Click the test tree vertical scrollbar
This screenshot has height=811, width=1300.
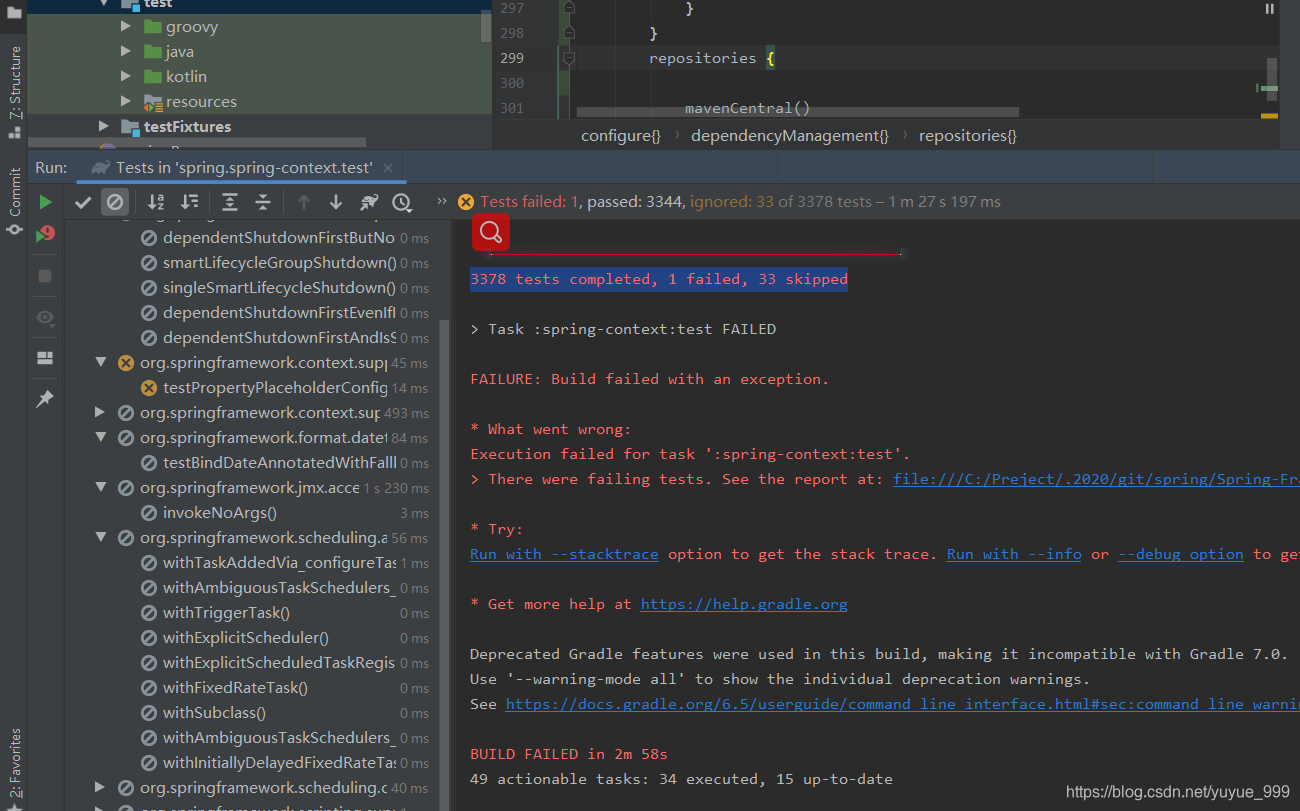[444, 565]
